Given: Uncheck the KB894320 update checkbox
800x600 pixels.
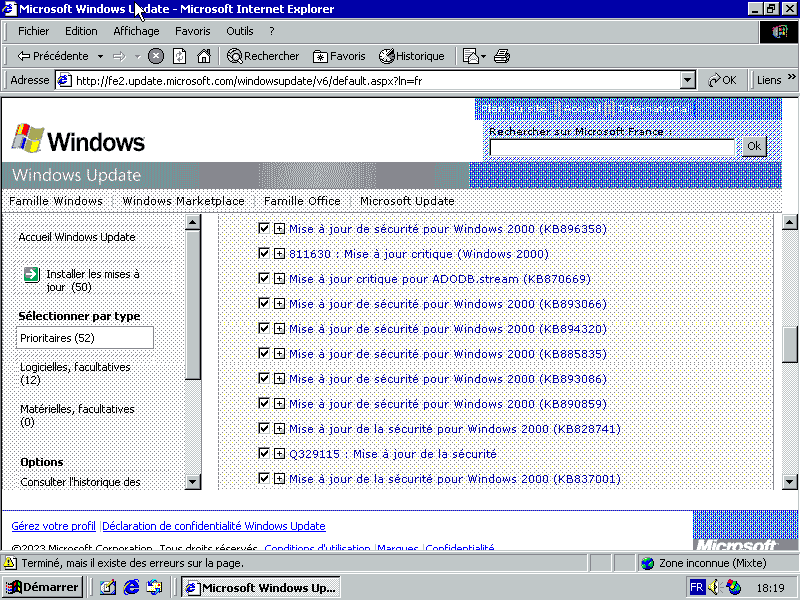Looking at the screenshot, I should (264, 328).
